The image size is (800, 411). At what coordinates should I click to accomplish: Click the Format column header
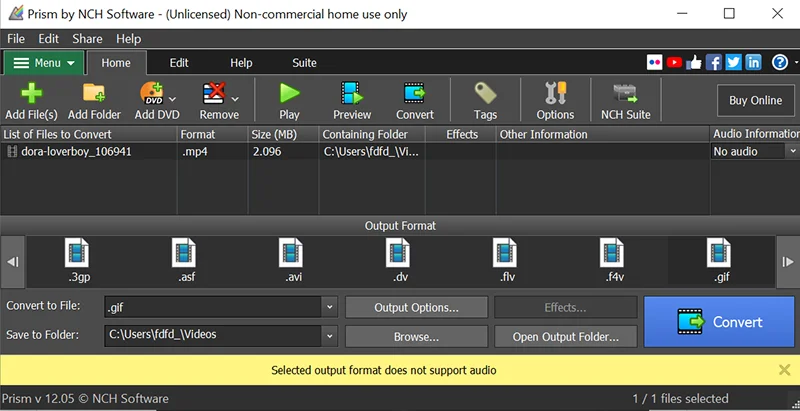(213, 134)
